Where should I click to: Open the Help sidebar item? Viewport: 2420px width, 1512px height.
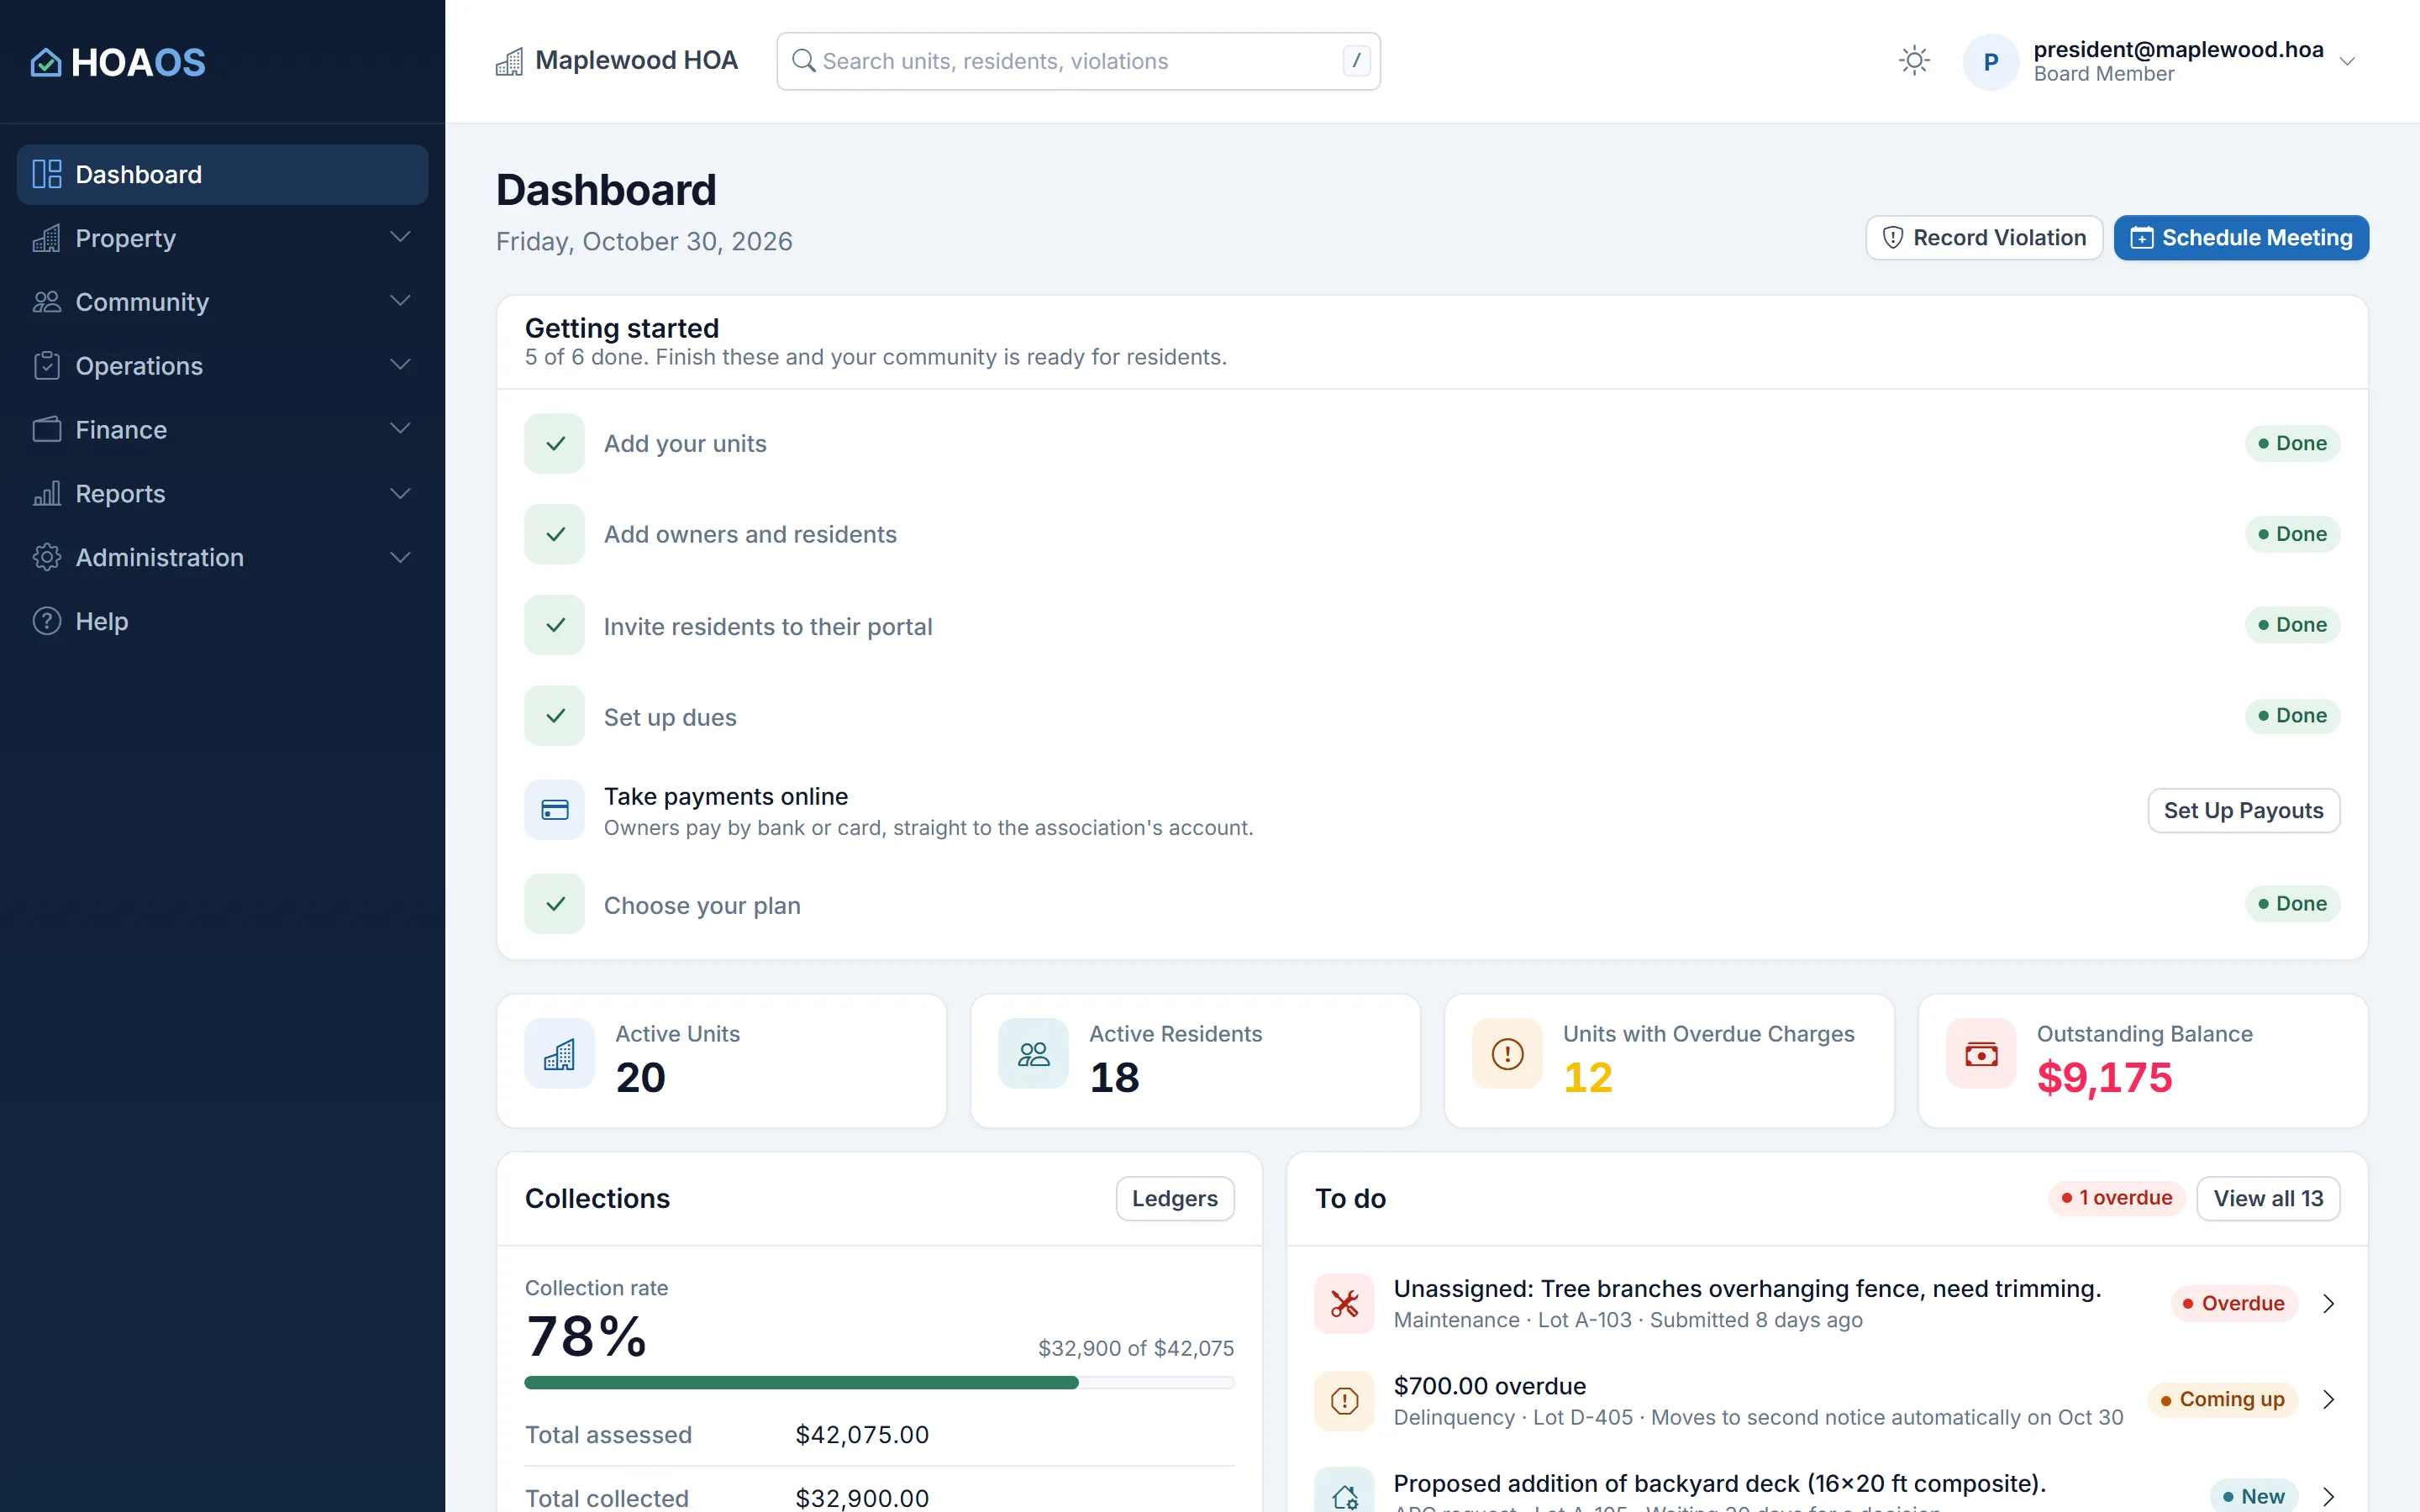[x=222, y=621]
